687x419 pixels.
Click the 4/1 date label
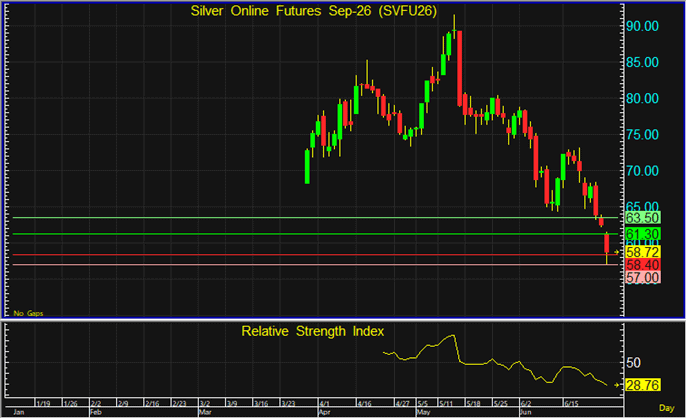(x=324, y=403)
